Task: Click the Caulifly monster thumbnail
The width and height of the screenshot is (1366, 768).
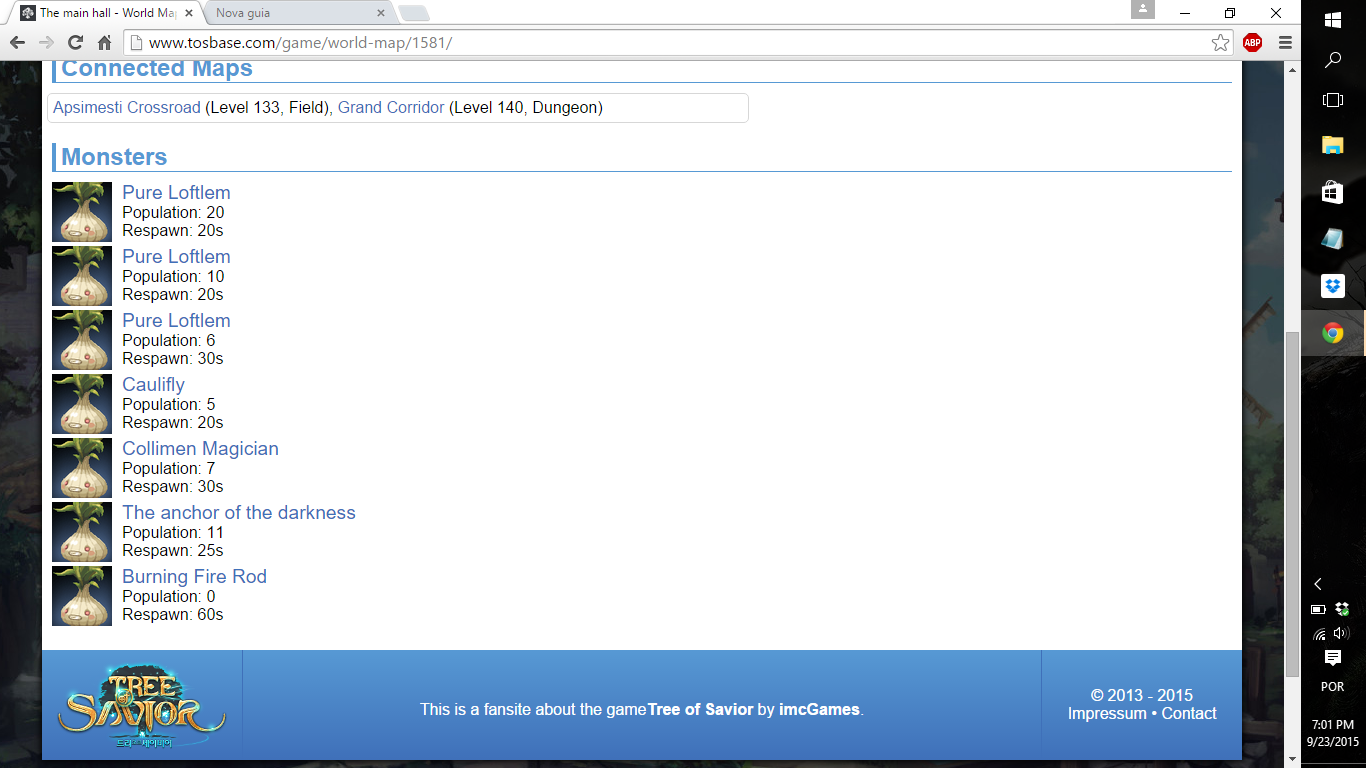Action: [82, 404]
